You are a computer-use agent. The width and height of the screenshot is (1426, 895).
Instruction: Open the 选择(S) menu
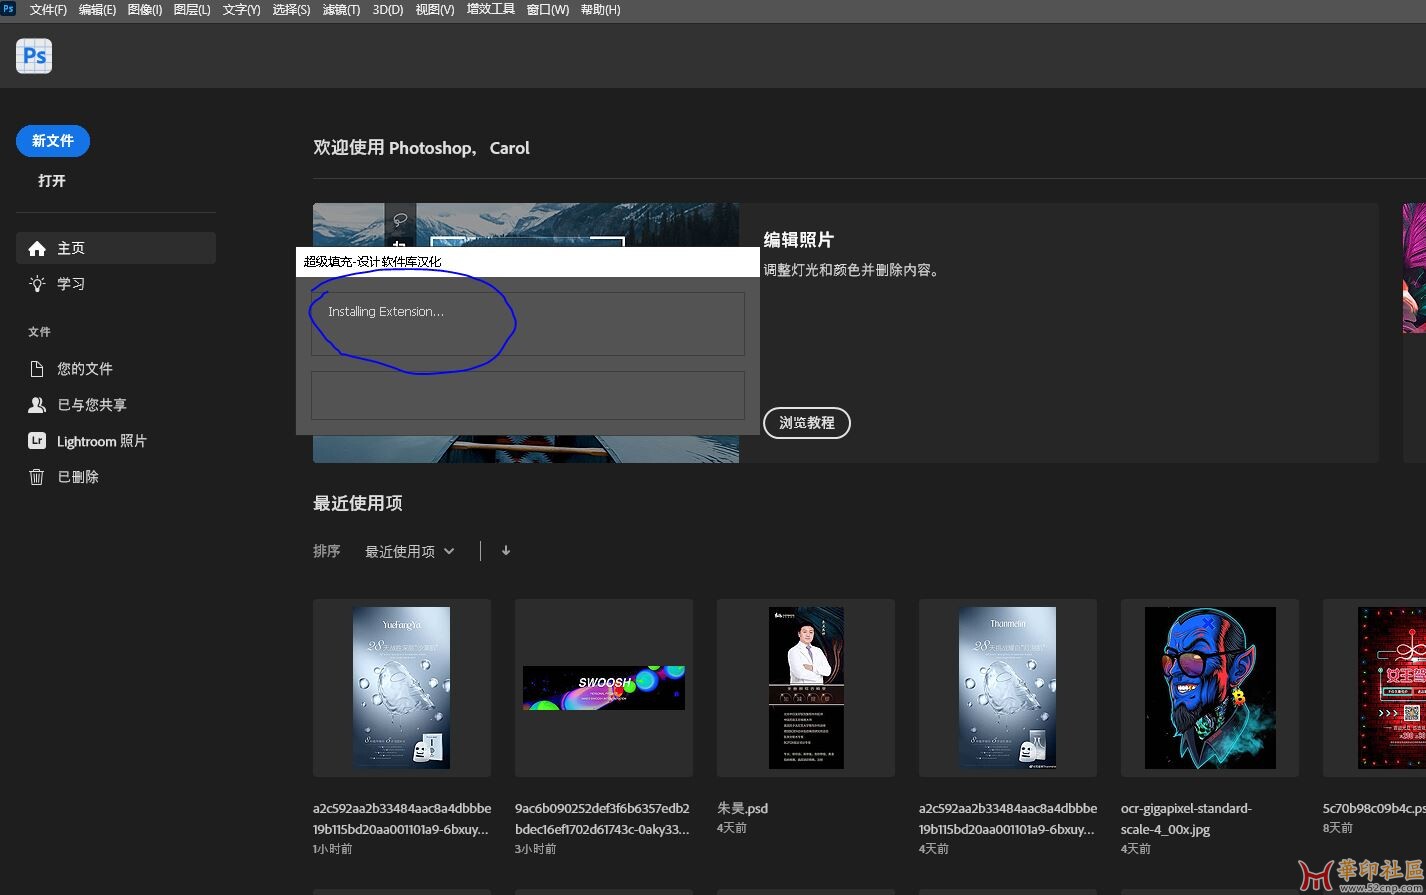(x=291, y=10)
